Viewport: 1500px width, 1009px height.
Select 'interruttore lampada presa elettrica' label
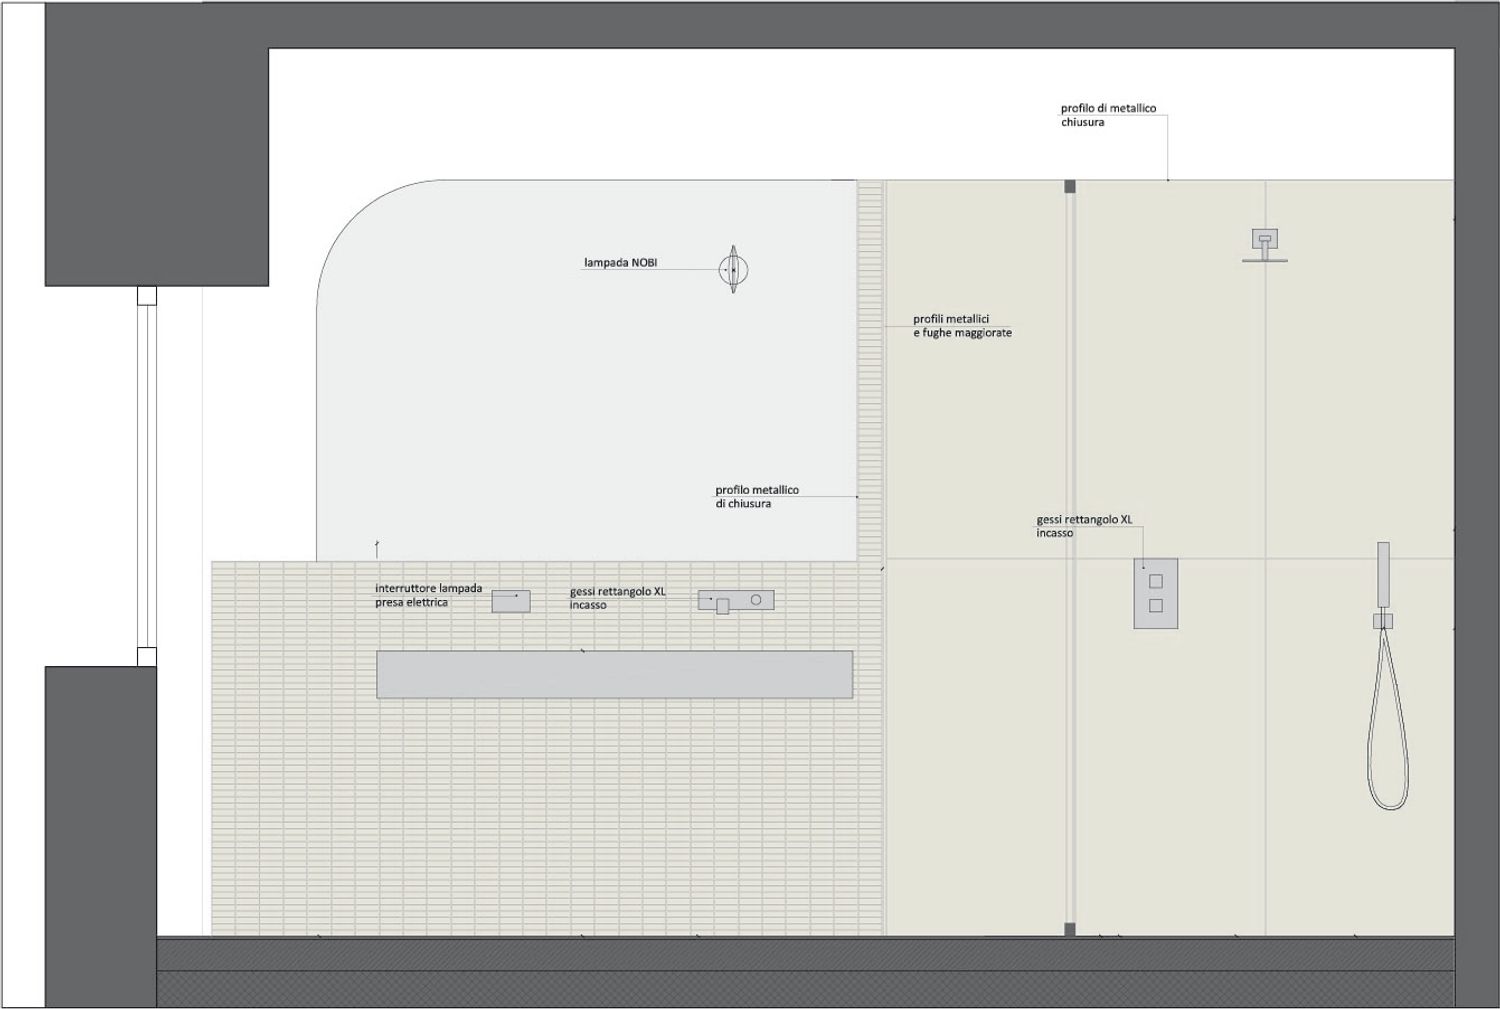pyautogui.click(x=428, y=595)
